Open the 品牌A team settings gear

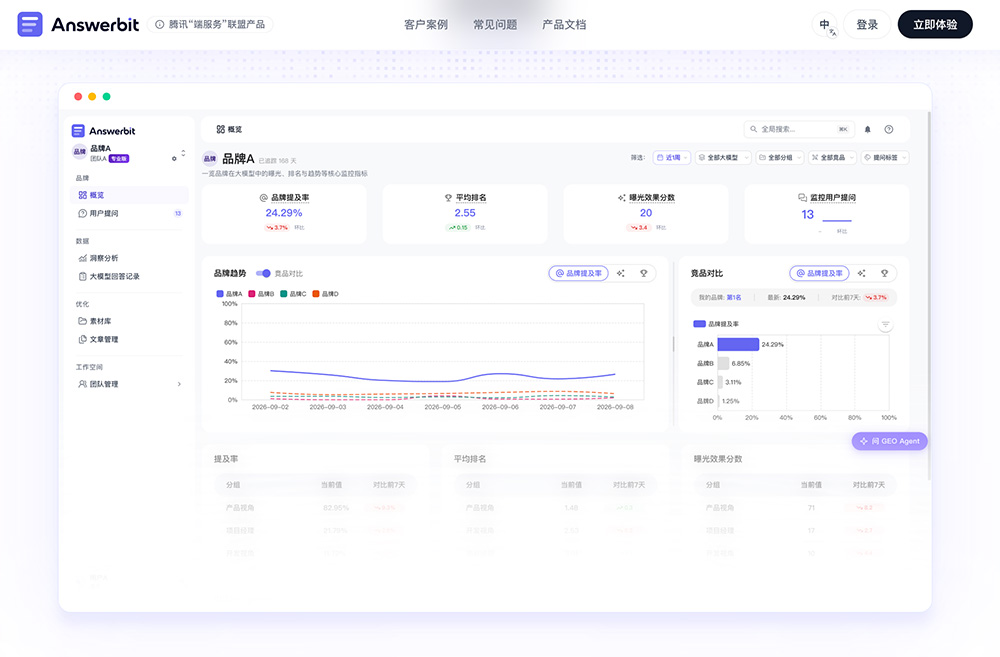pyautogui.click(x=174, y=158)
